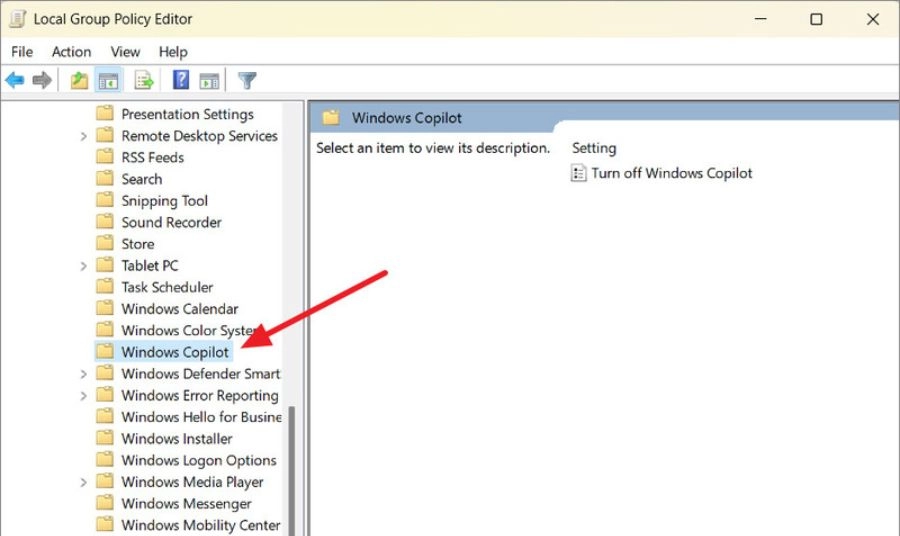
Task: Click the Presentation Settings folder icon
Action: click(x=104, y=113)
